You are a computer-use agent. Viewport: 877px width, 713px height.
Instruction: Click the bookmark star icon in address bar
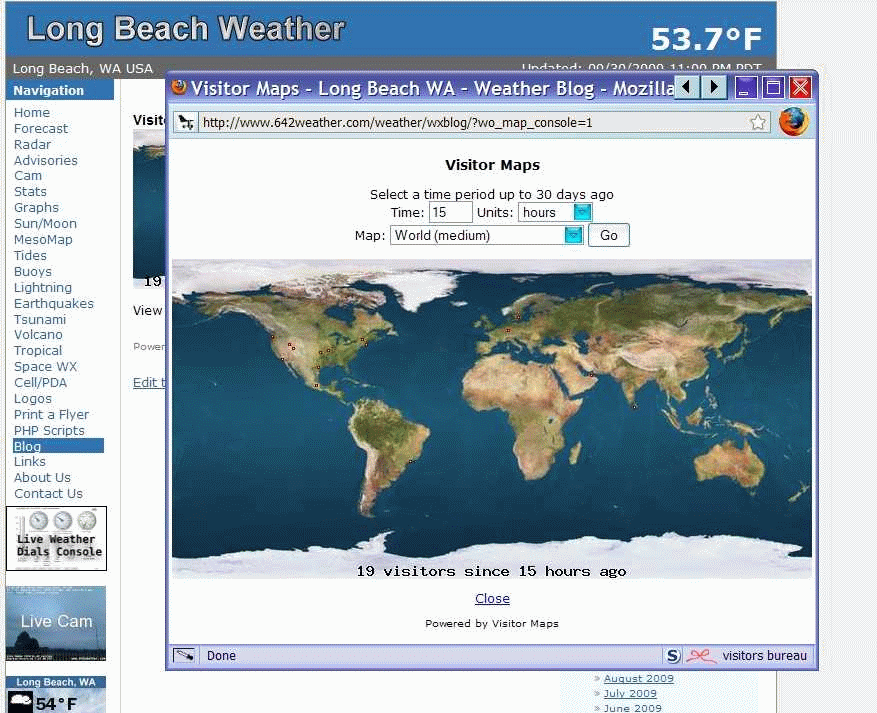coord(758,122)
